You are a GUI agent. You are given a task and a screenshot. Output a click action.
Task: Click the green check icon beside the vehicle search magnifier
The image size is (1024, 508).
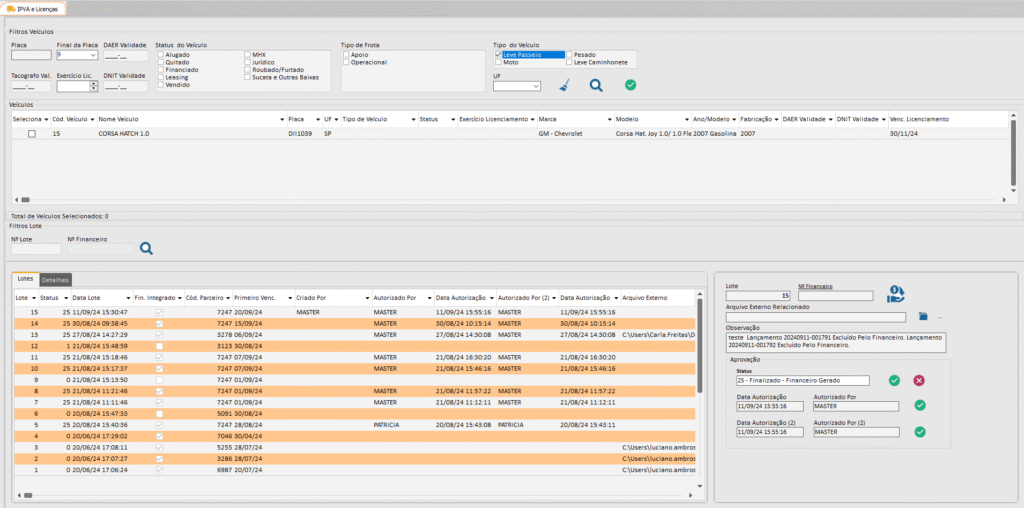(630, 85)
